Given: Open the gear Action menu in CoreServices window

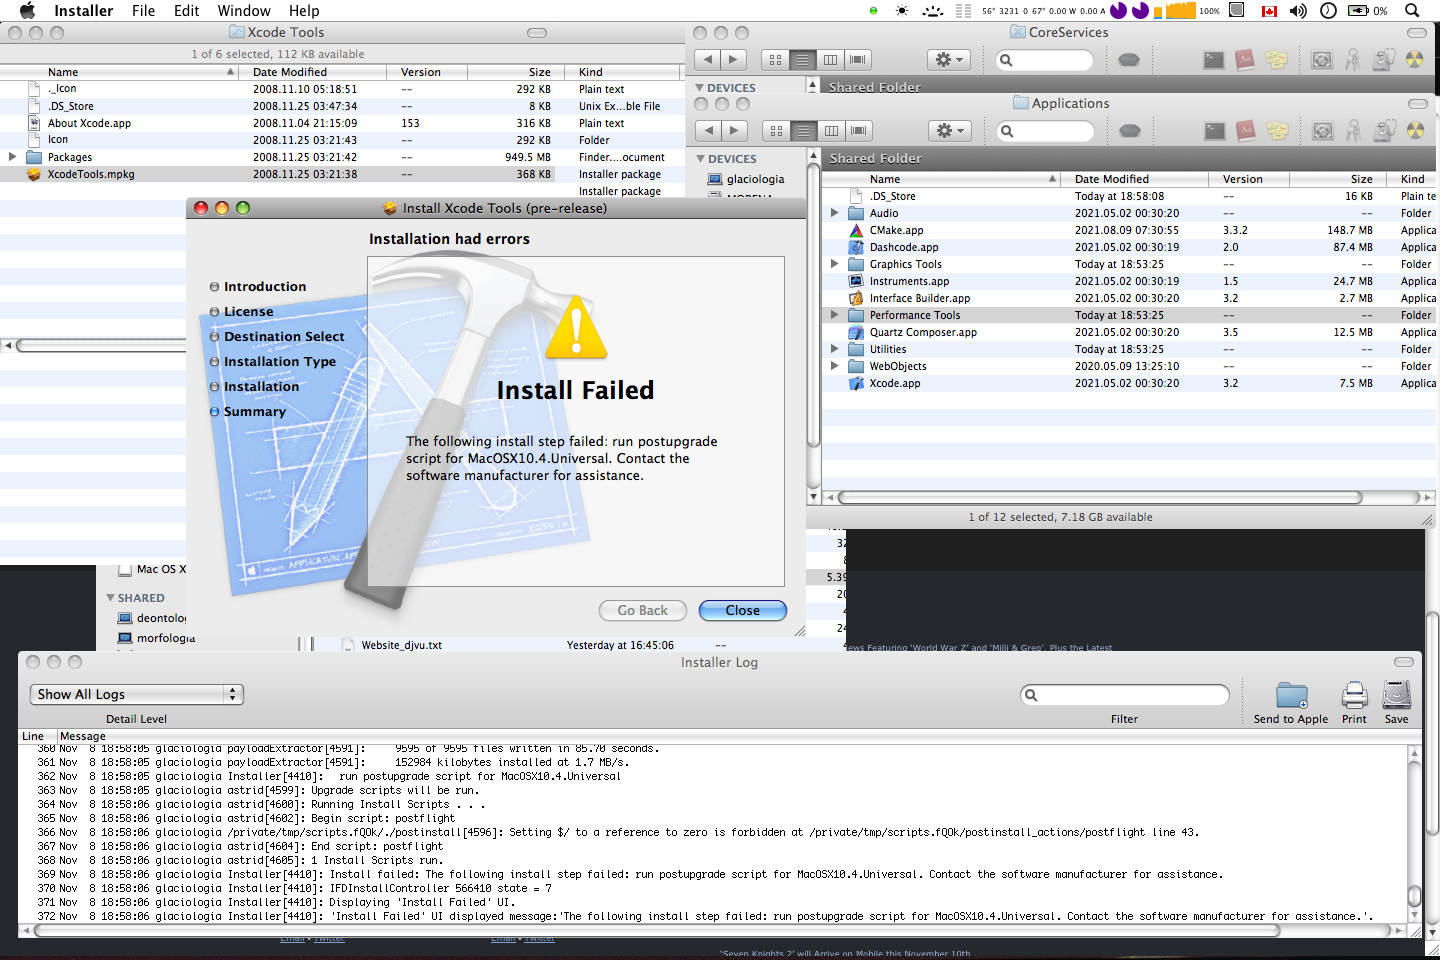Looking at the screenshot, I should tap(948, 60).
